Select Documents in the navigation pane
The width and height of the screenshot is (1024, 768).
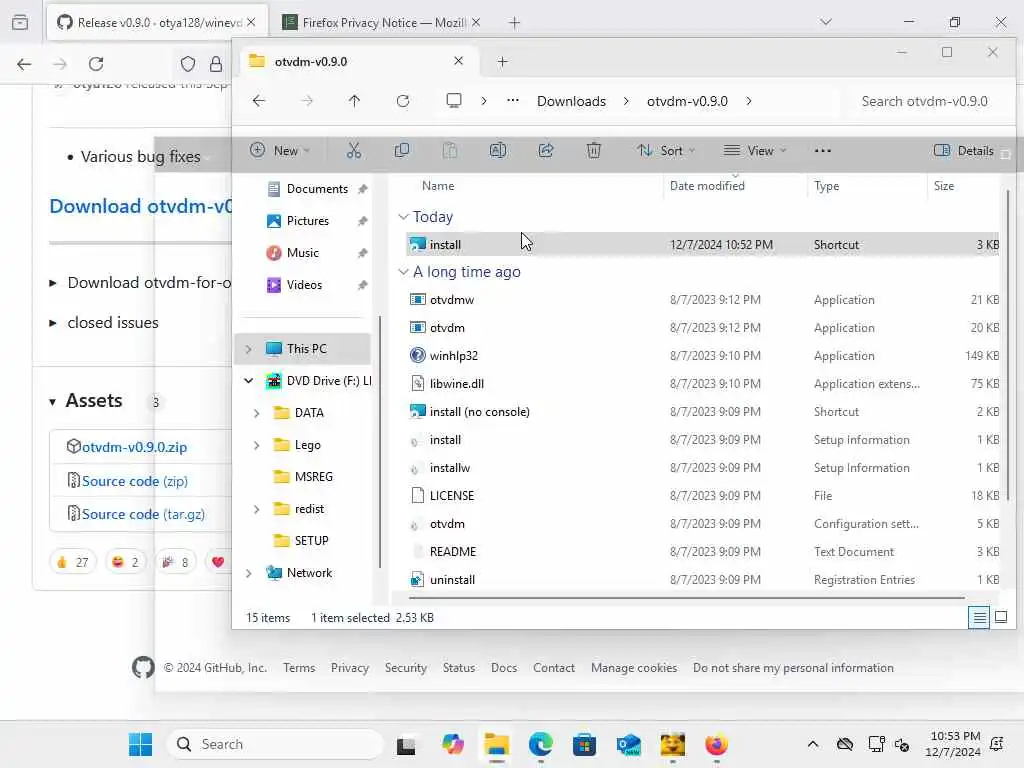[x=317, y=189]
